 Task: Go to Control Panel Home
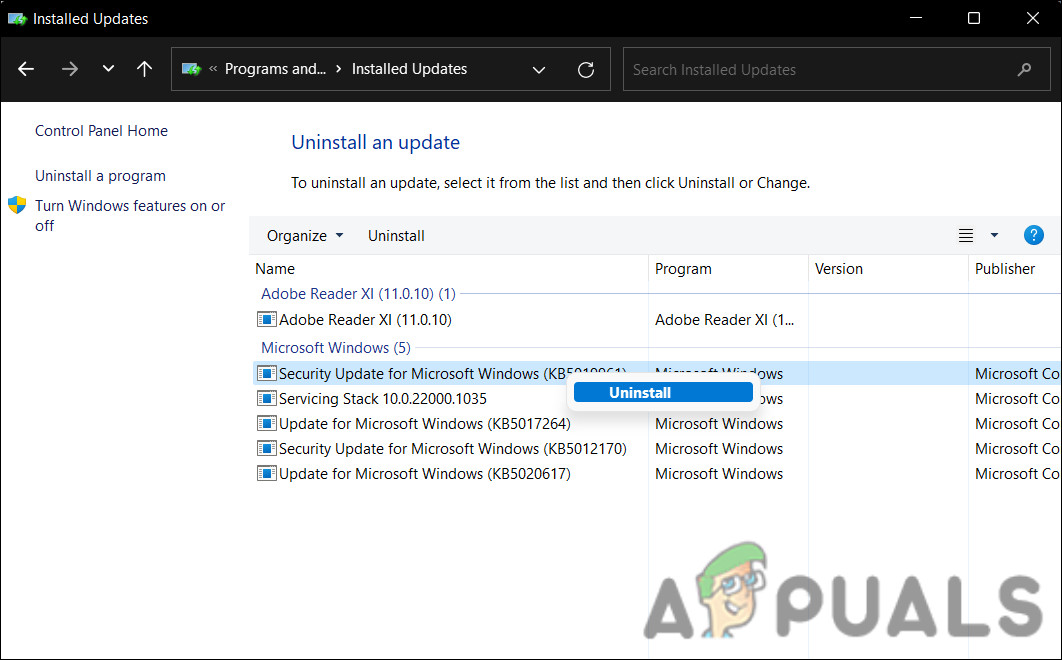coord(101,130)
